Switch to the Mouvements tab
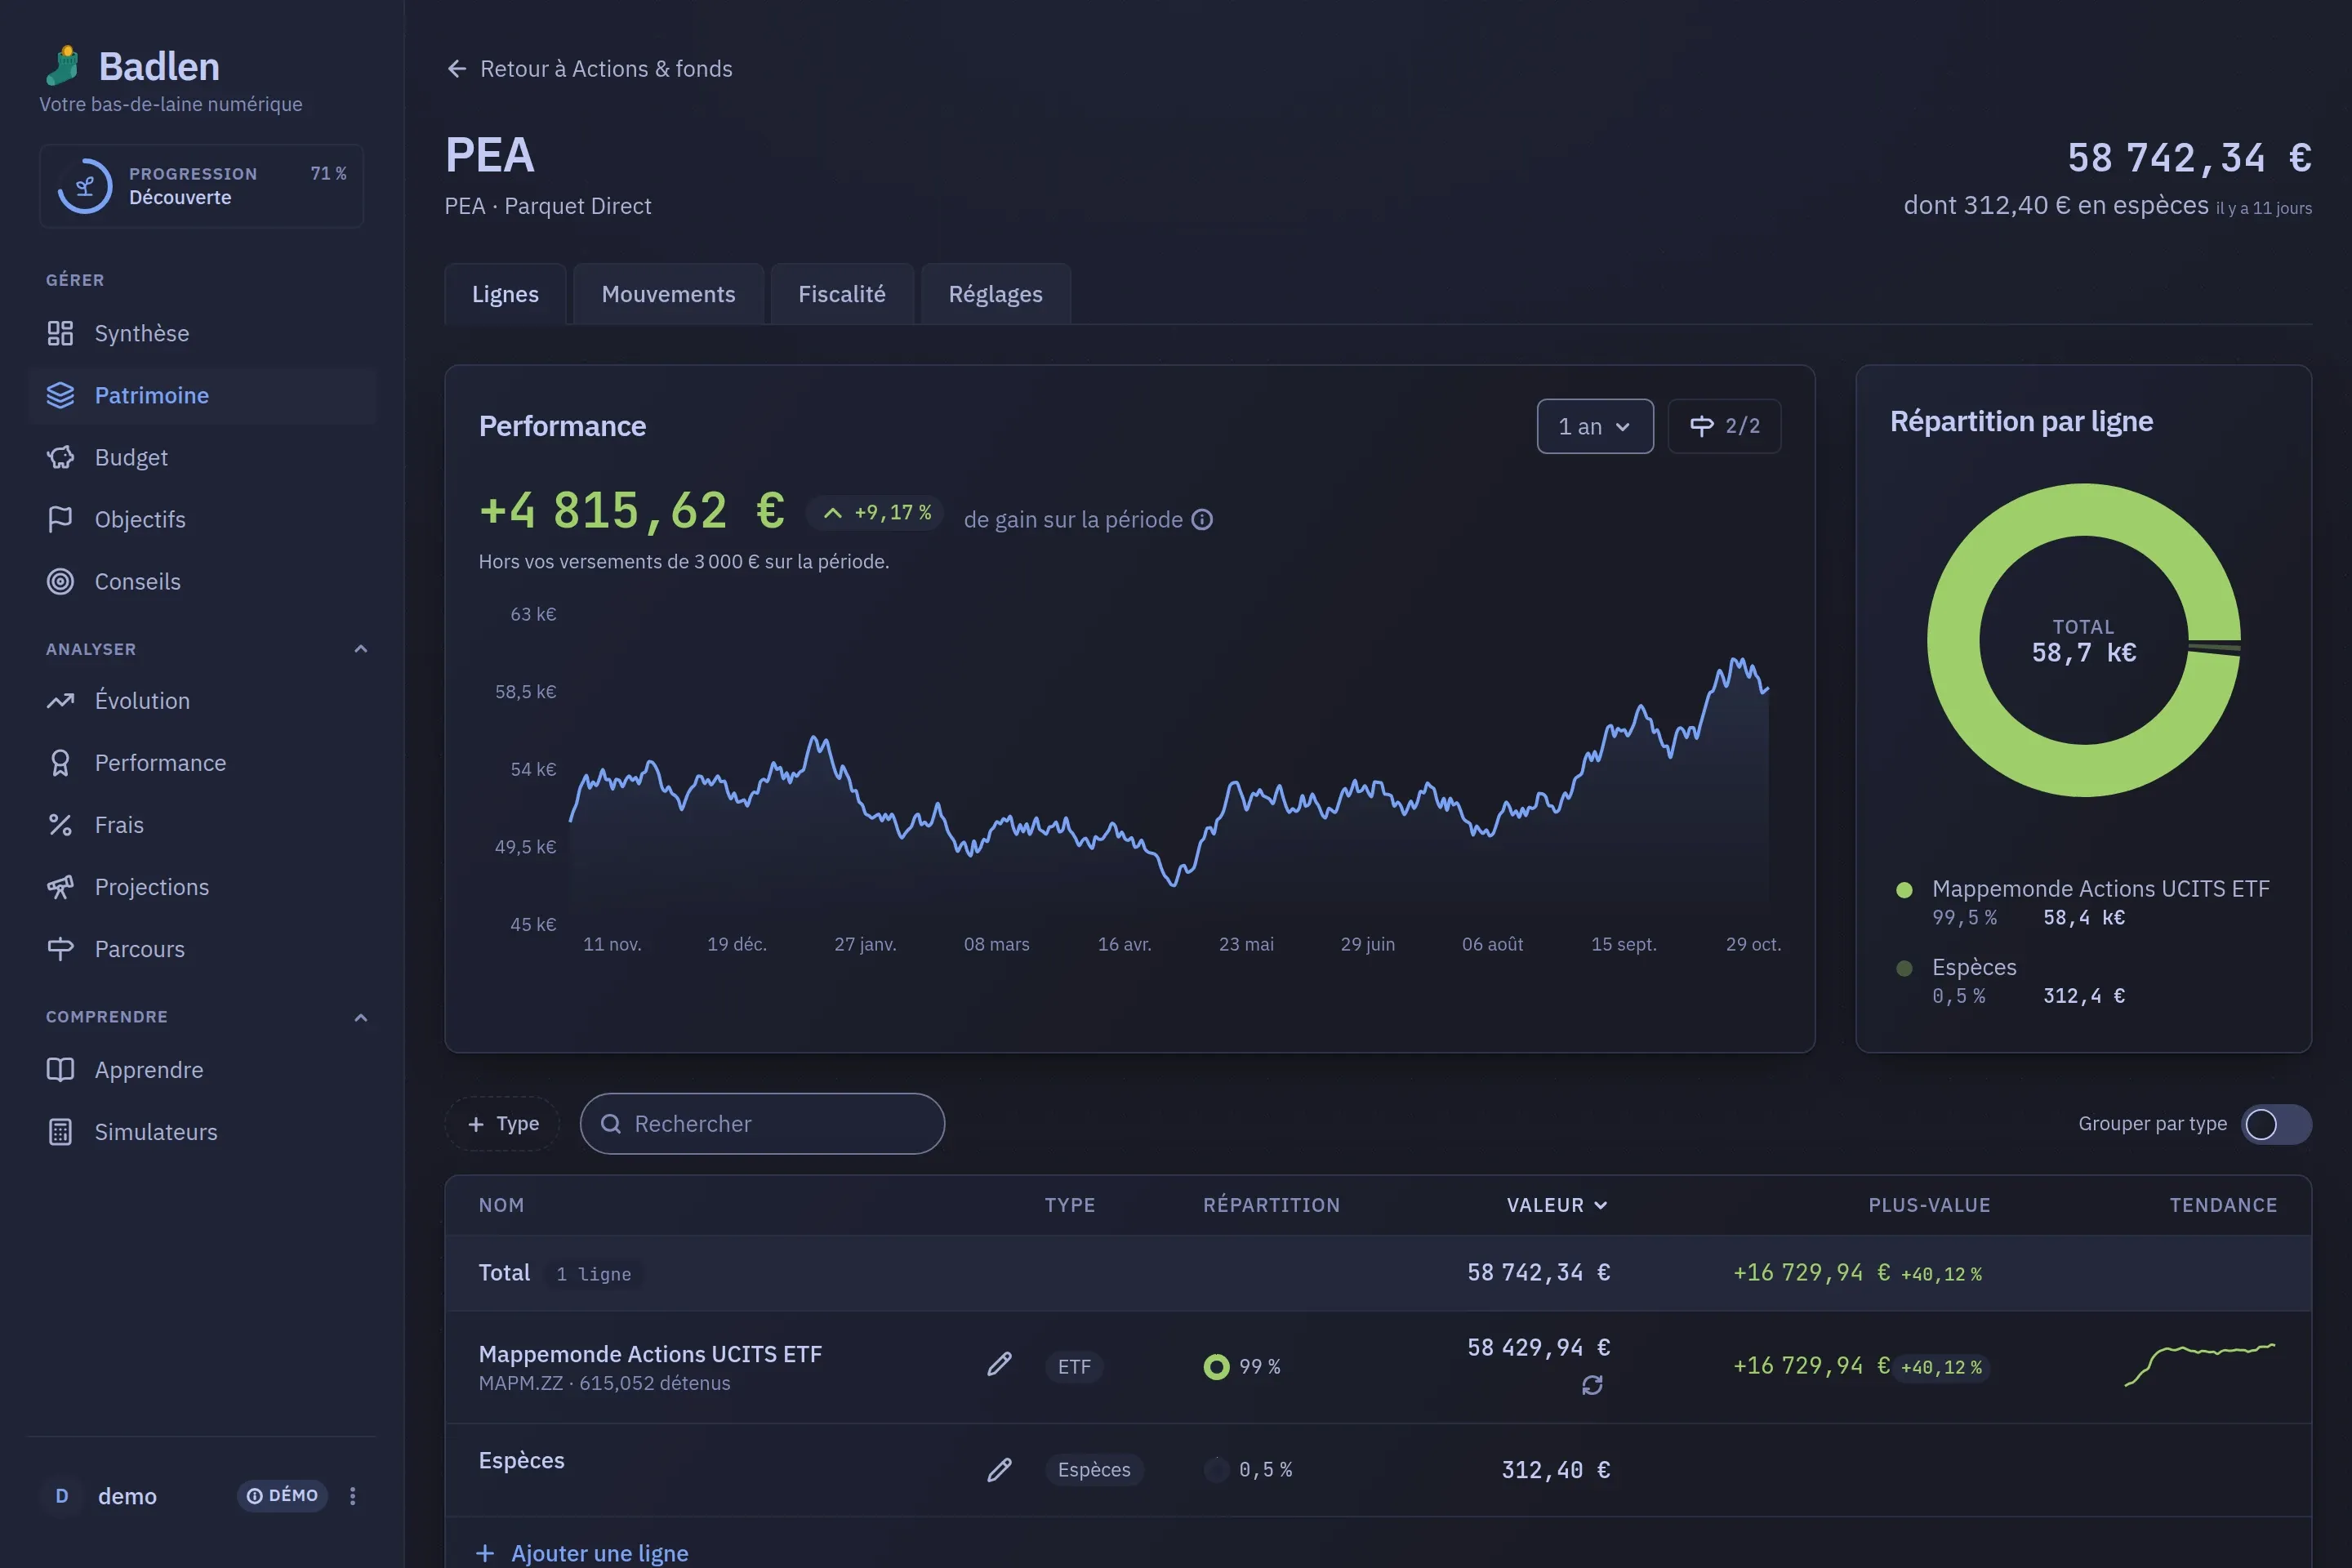The image size is (2352, 1568). click(668, 294)
